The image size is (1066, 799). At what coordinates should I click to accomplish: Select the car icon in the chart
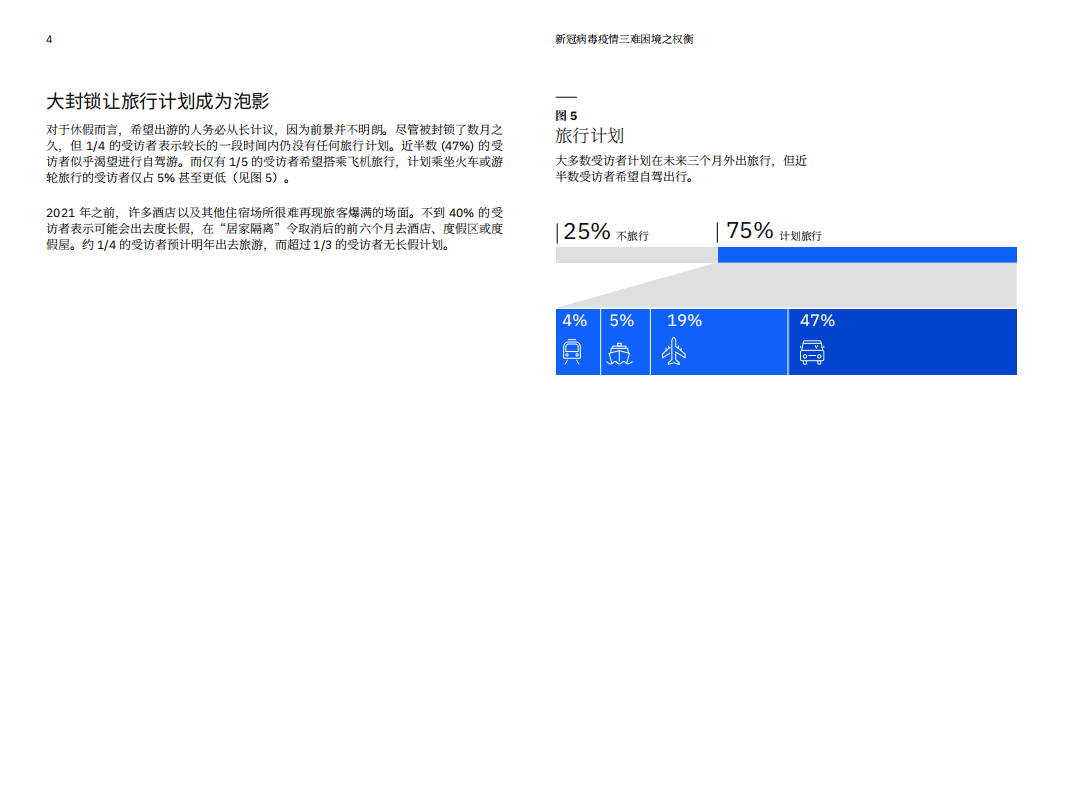[813, 352]
